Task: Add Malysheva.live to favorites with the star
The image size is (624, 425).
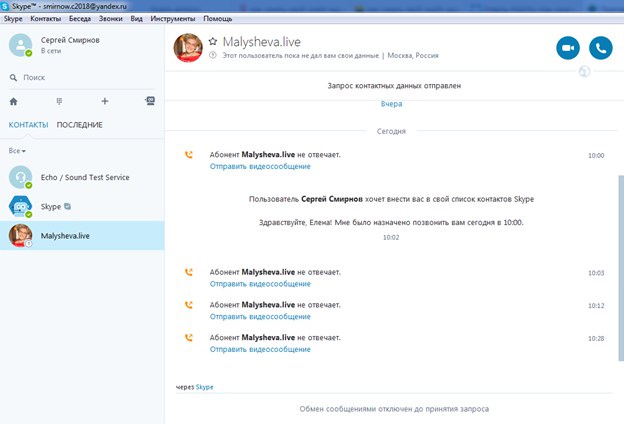Action: click(213, 41)
